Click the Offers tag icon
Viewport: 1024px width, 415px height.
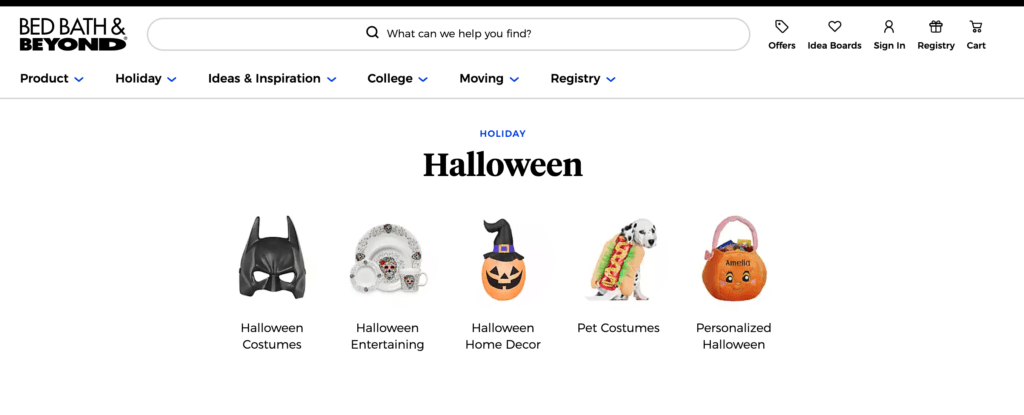click(781, 27)
